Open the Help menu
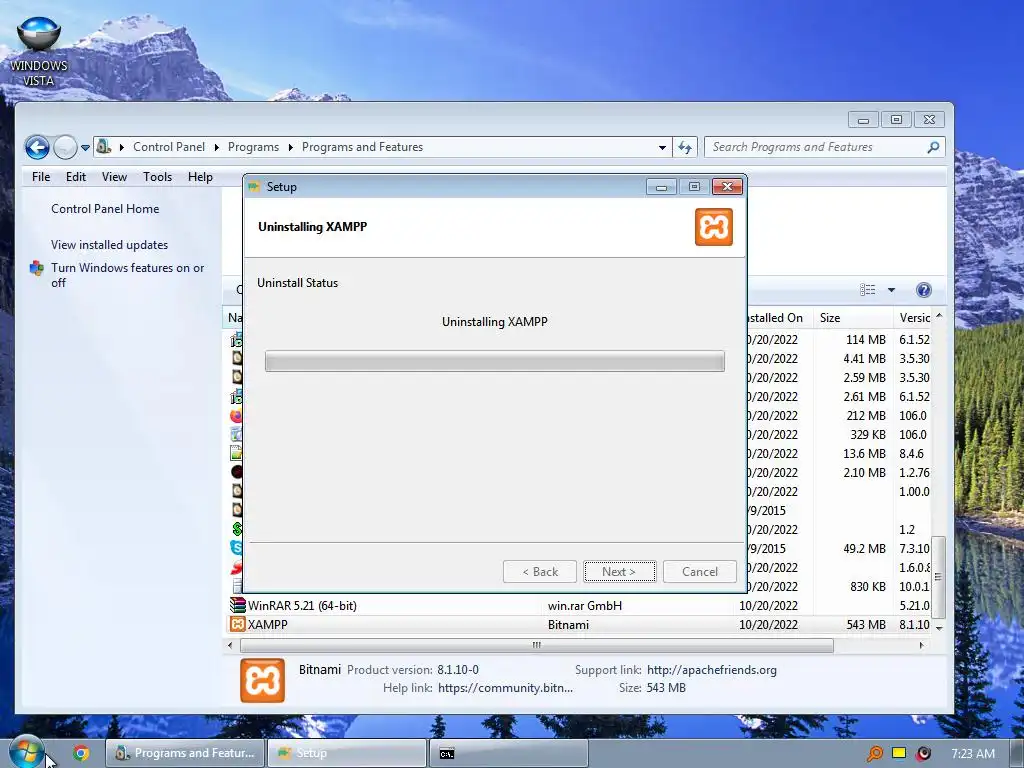The height and width of the screenshot is (768, 1024). (200, 177)
